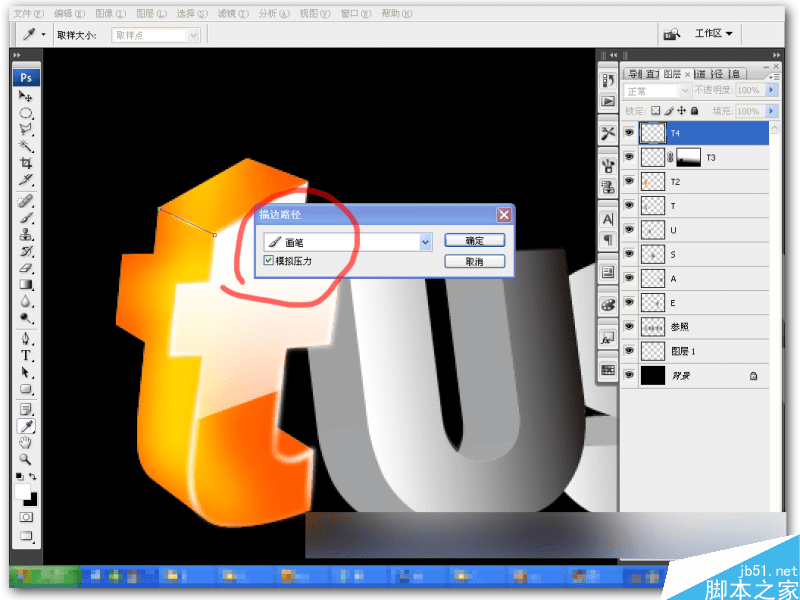Open the 滤镜 menu
800x600 pixels.
[x=233, y=14]
